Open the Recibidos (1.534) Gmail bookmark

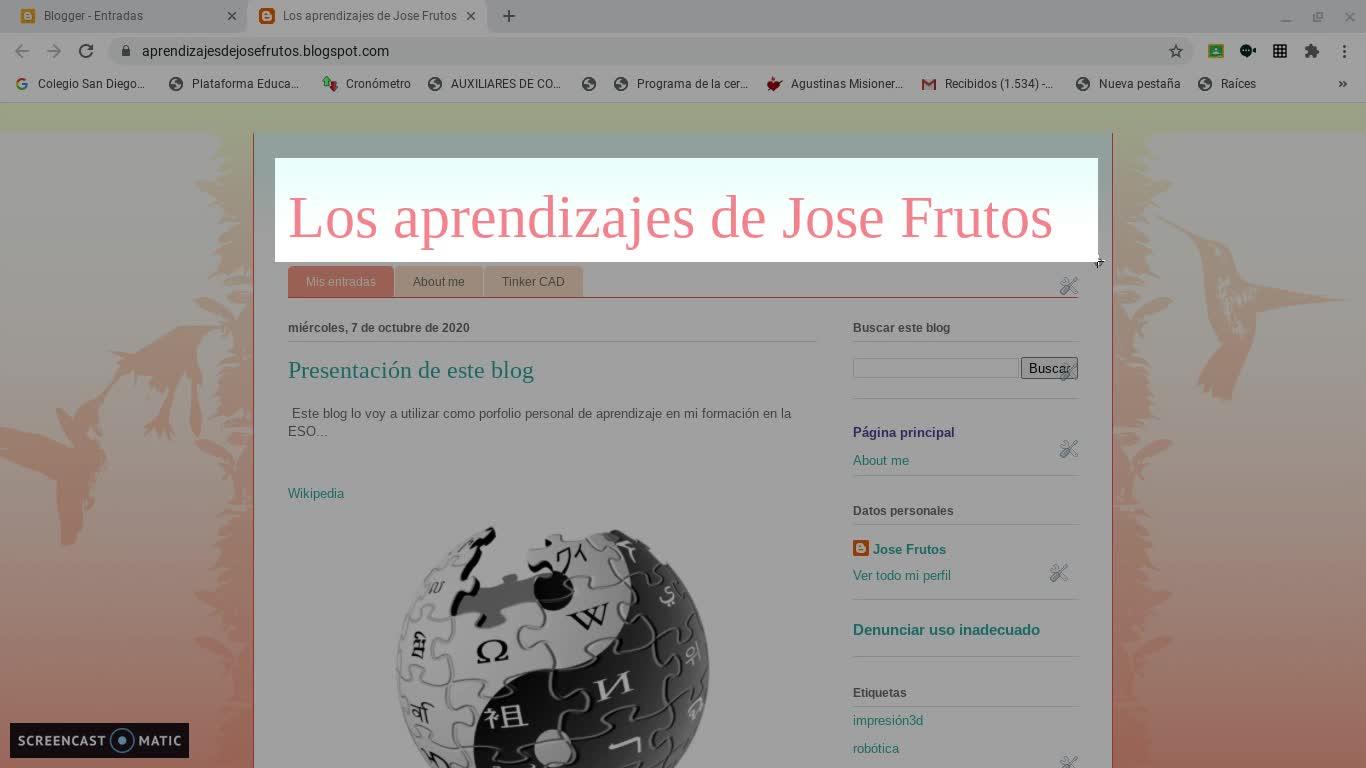[987, 84]
